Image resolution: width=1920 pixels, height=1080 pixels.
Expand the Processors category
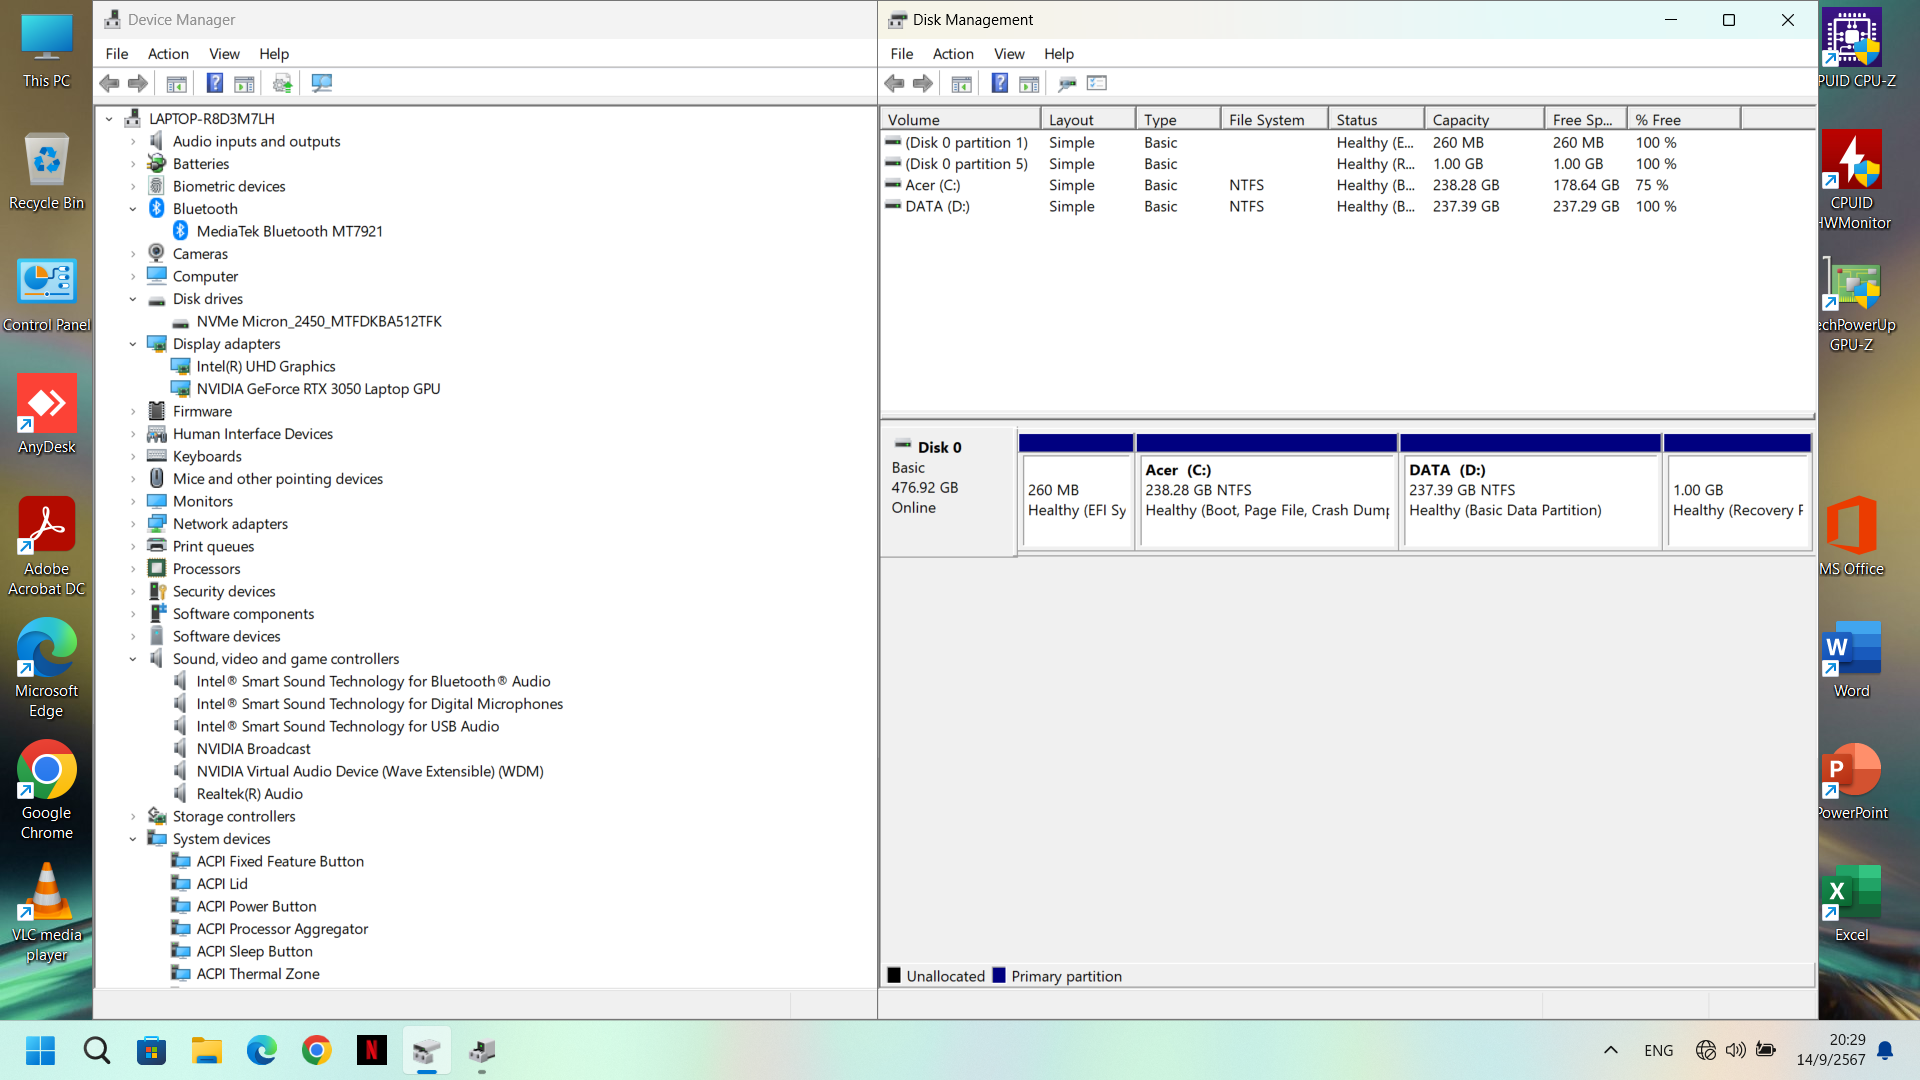133,569
